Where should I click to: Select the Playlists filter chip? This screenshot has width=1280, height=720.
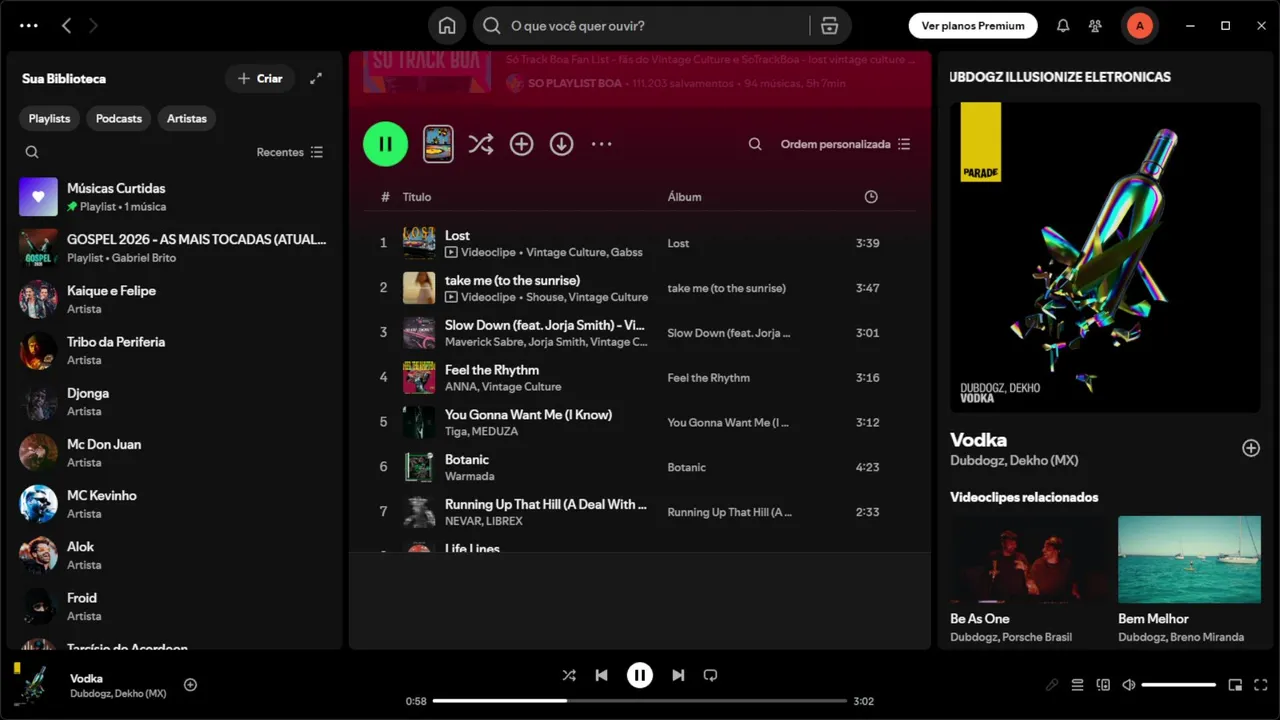pyautogui.click(x=49, y=118)
